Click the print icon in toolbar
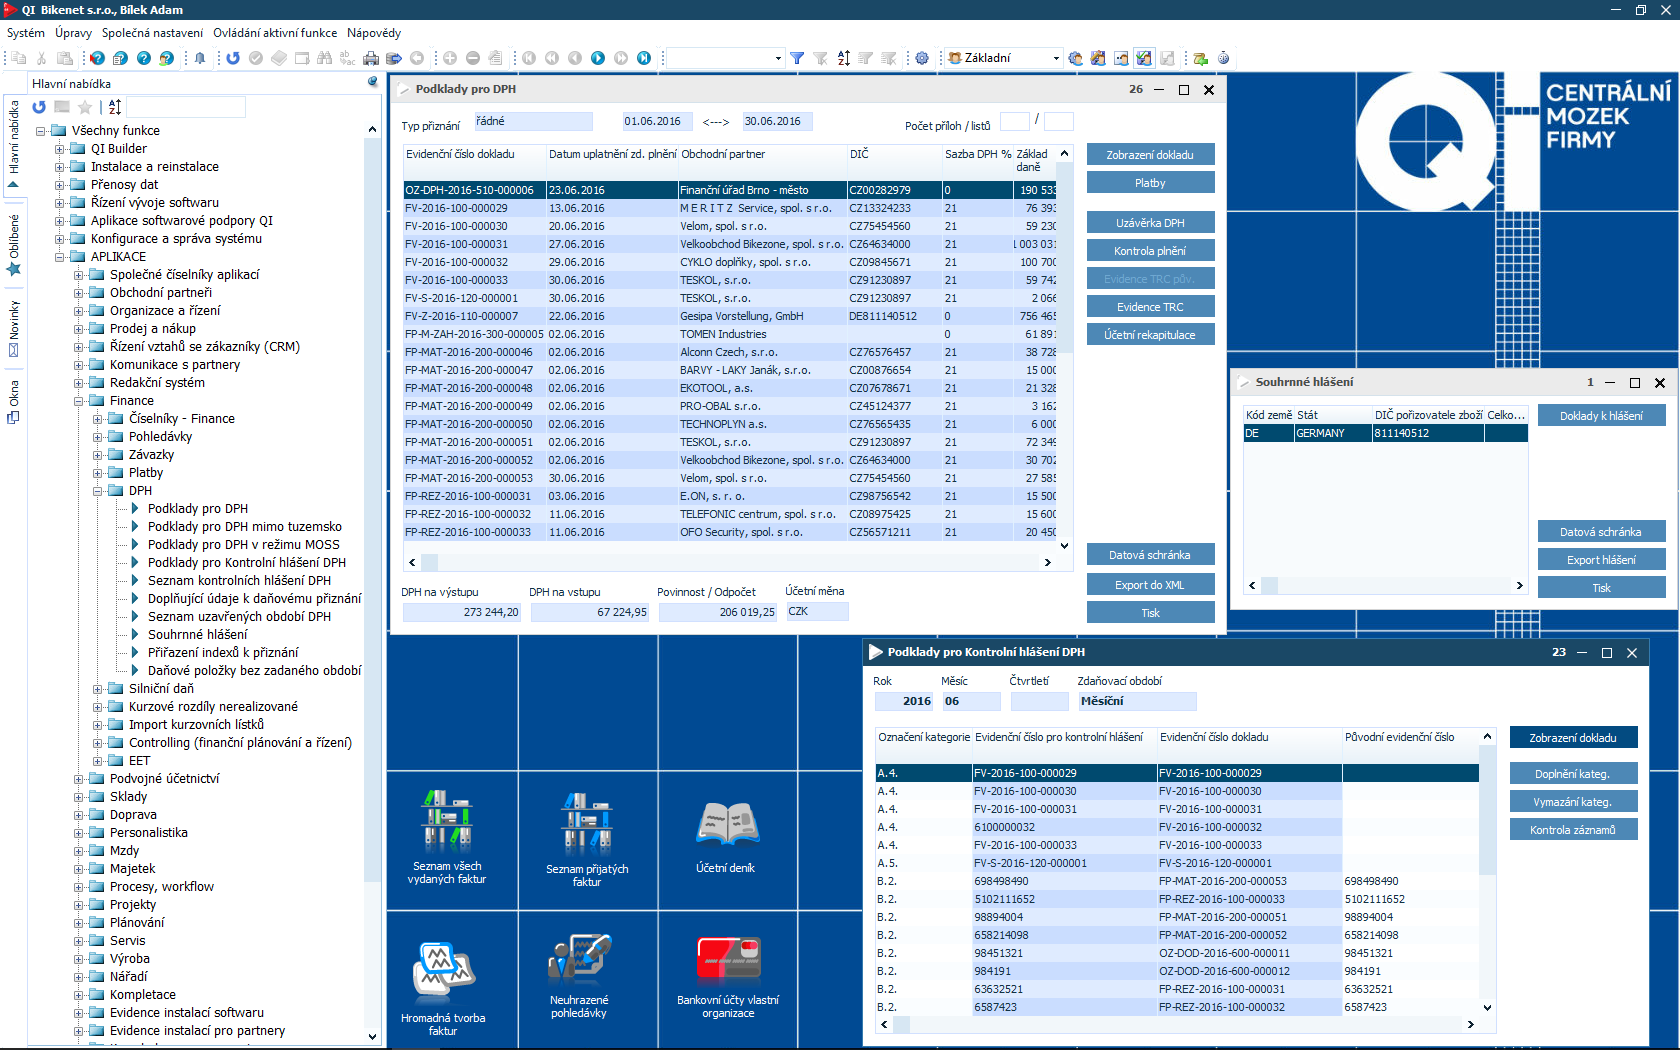 pyautogui.click(x=371, y=58)
